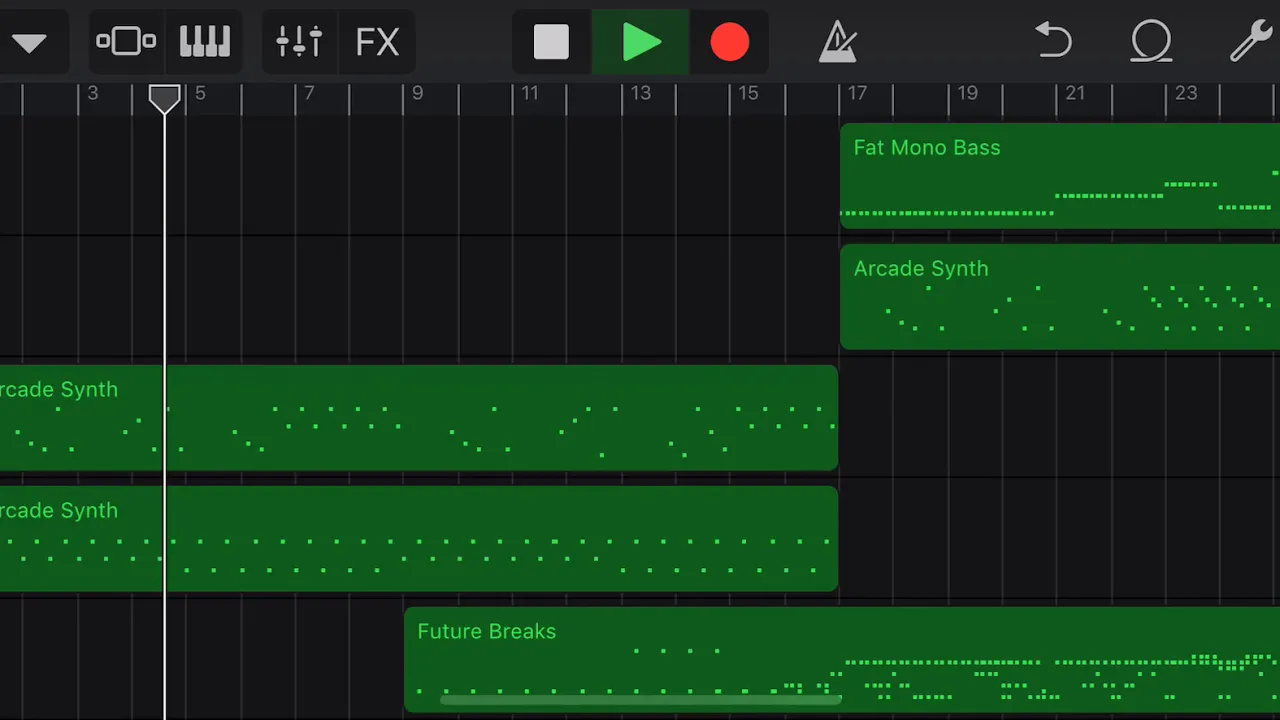1280x720 pixels.
Task: Undo the last action
Action: tap(1053, 42)
